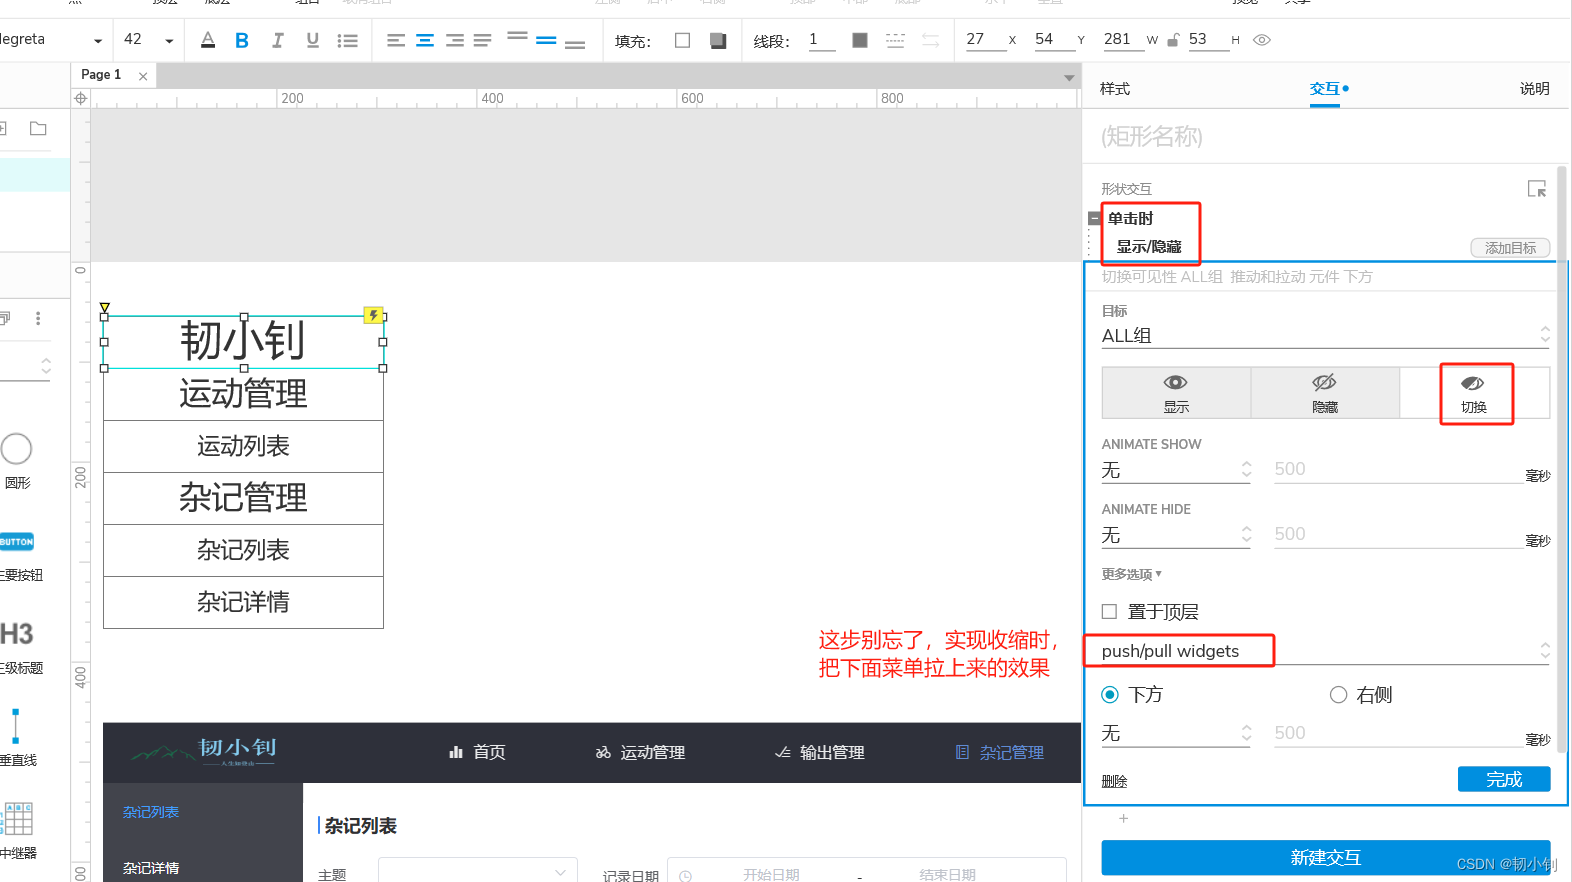1572x882 pixels.
Task: Switch to the 交互 tab
Action: pyautogui.click(x=1325, y=89)
